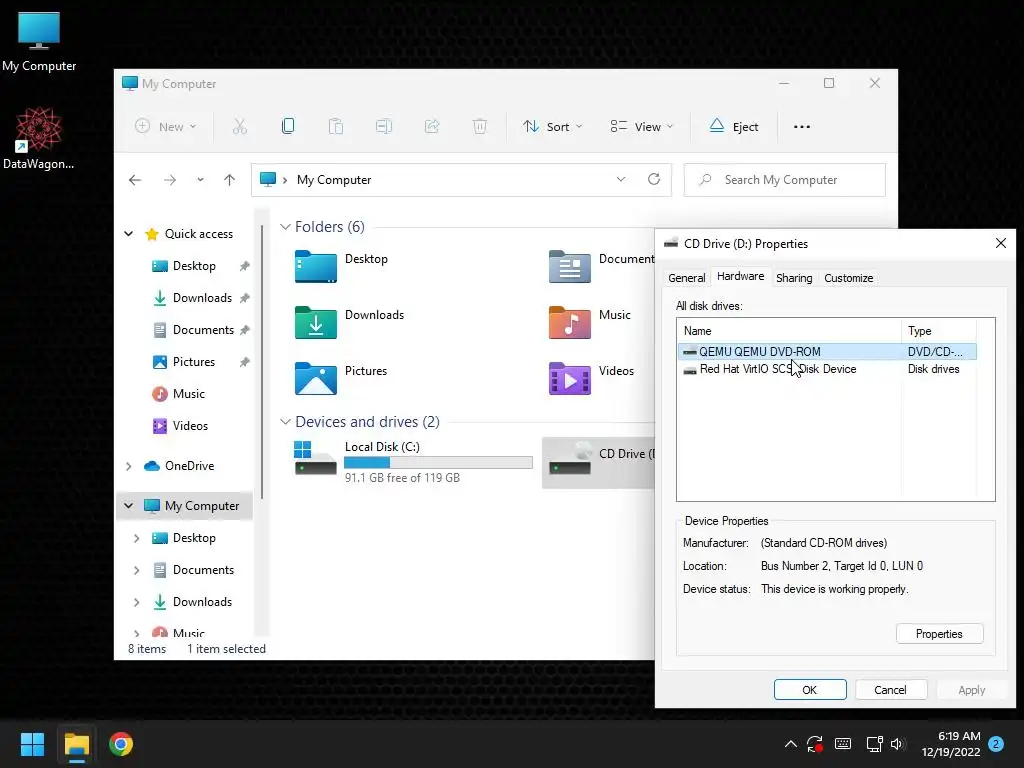Screen dimensions: 1024x768
Task: Select Videos under Quick access
Action: click(189, 426)
